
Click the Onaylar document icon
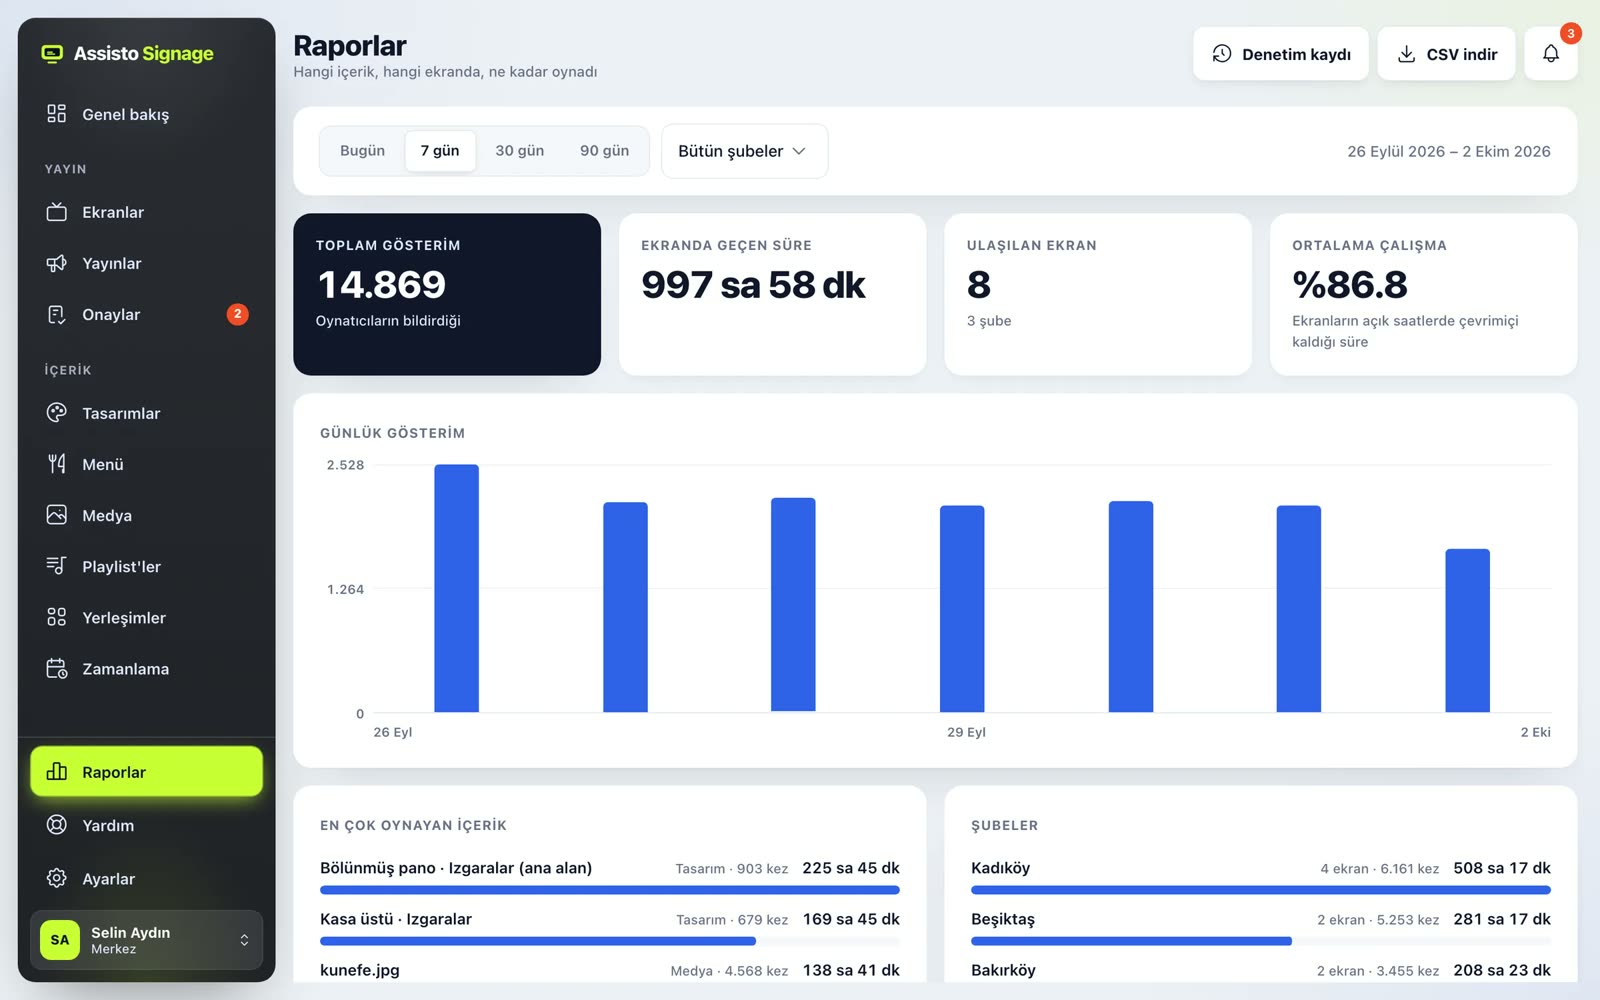[57, 314]
